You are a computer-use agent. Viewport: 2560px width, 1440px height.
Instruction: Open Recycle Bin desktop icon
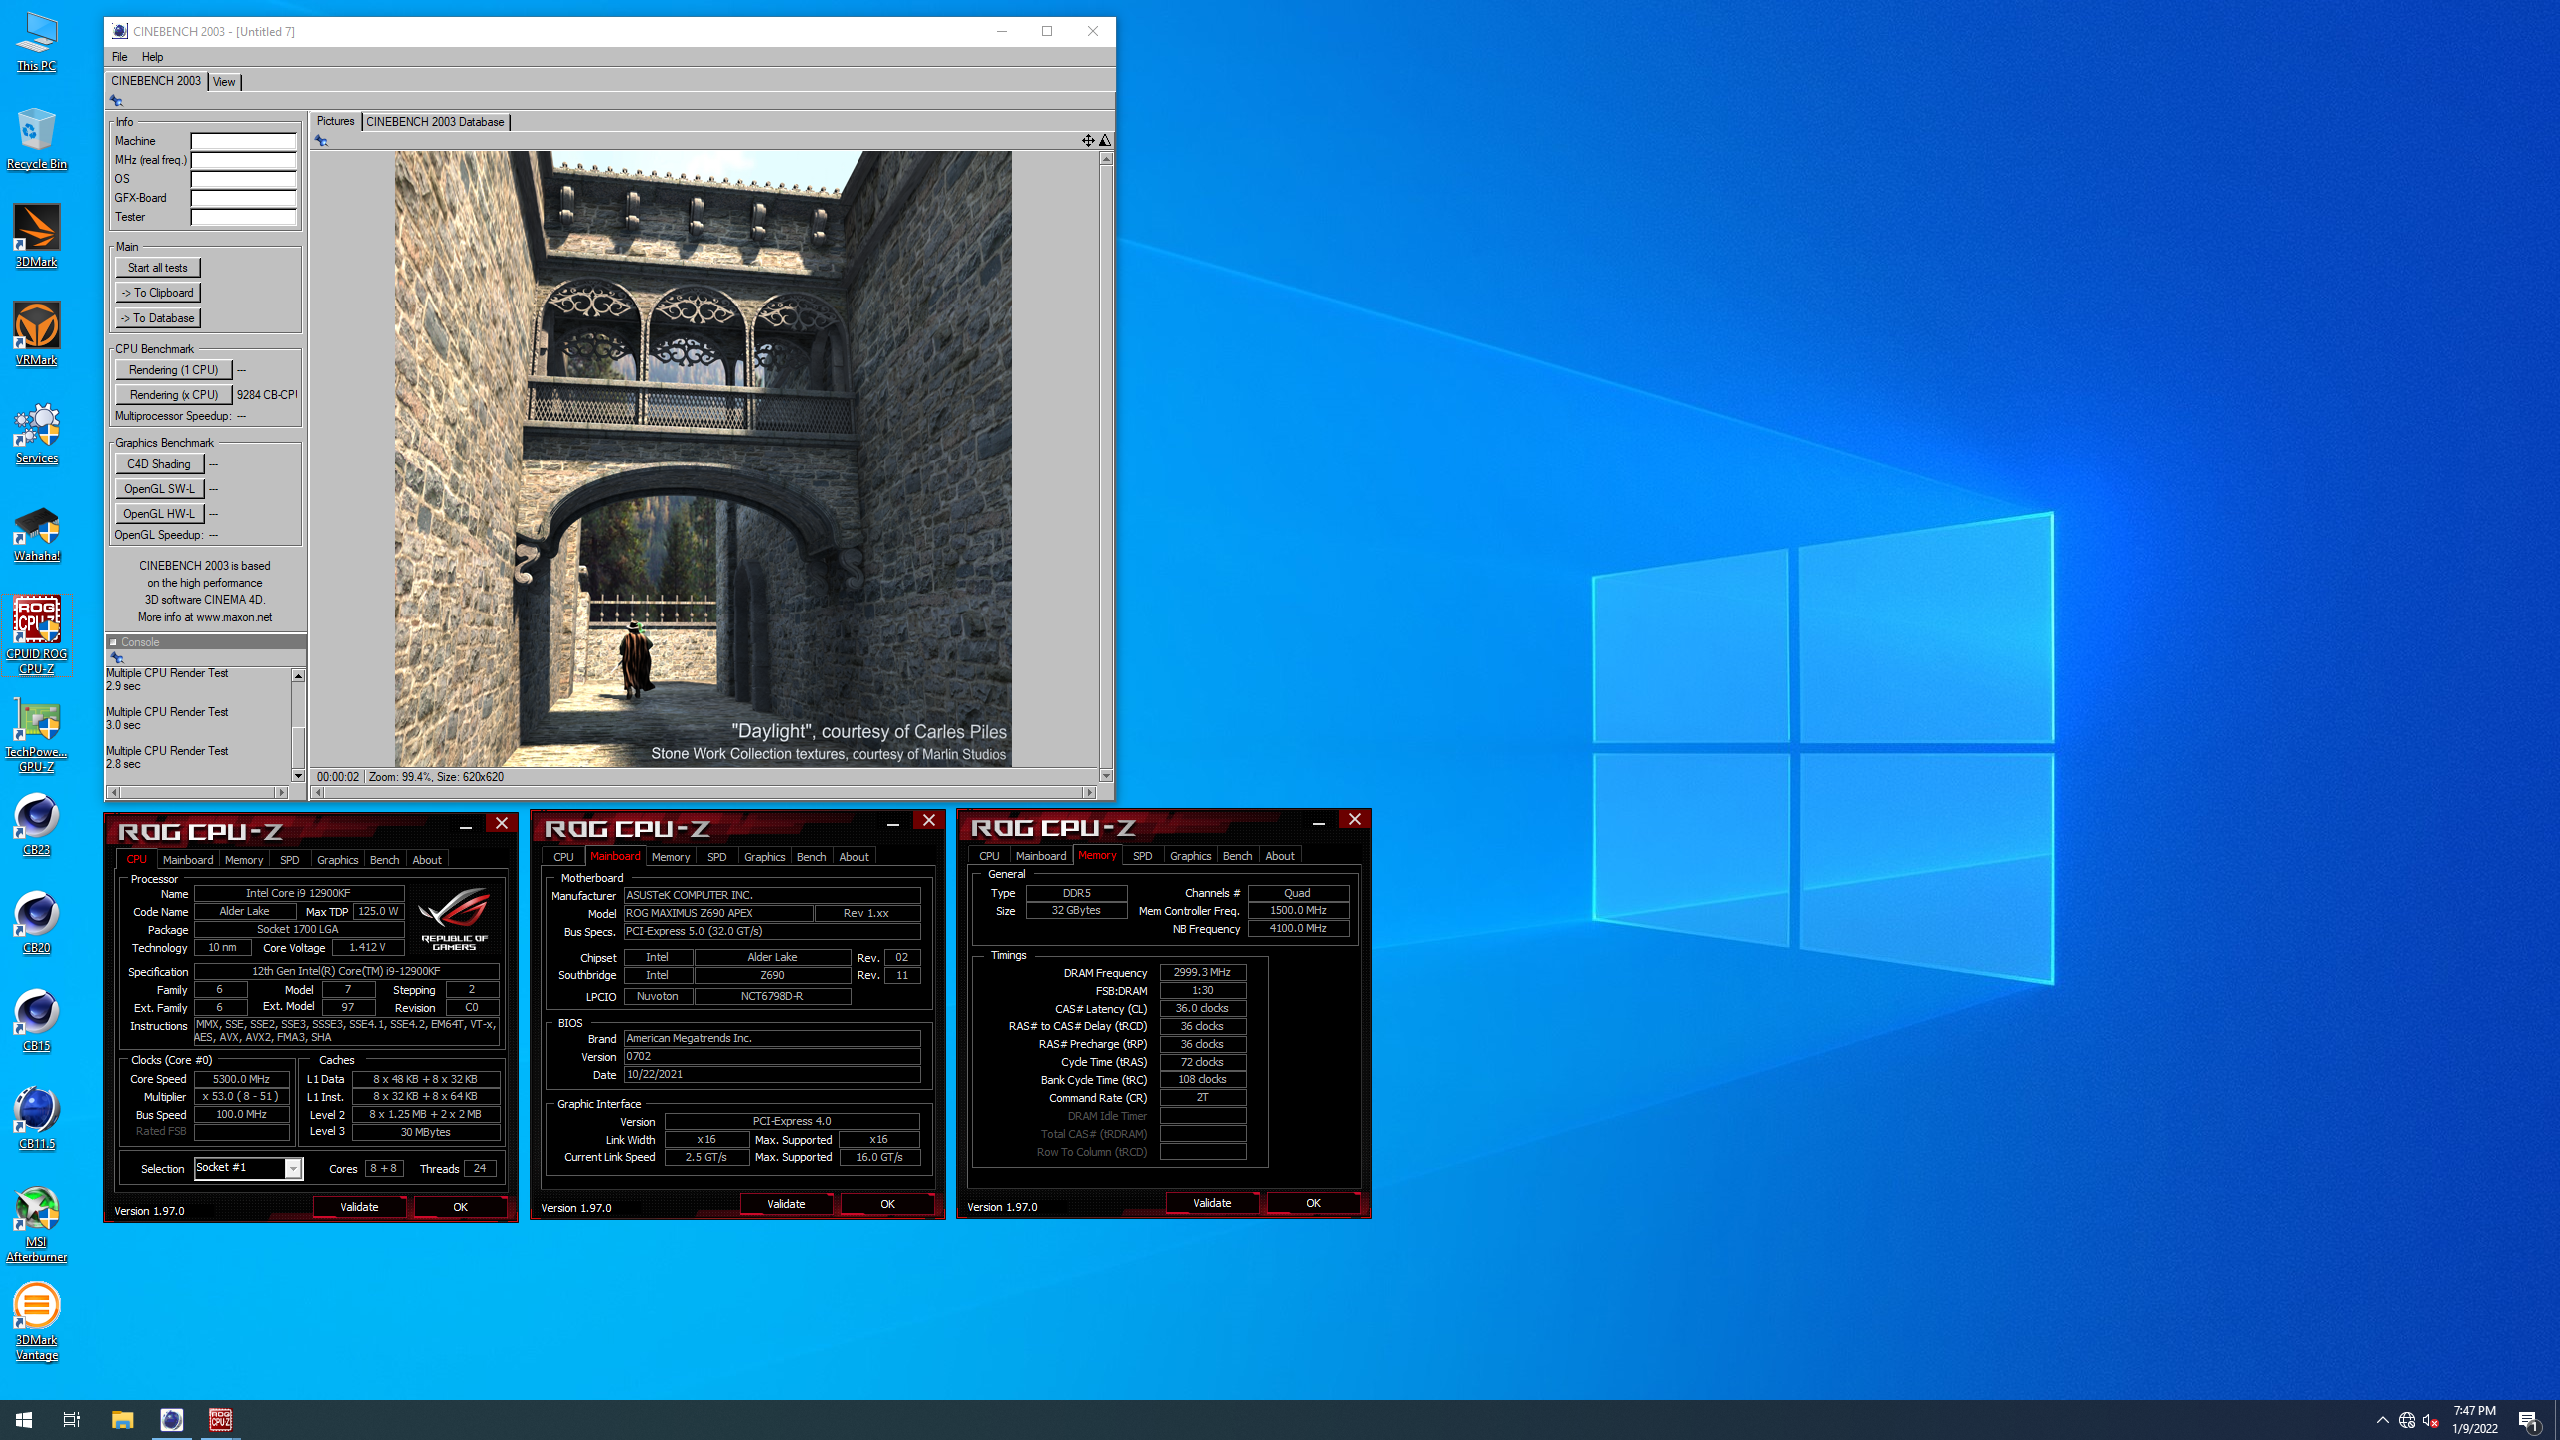[36, 139]
